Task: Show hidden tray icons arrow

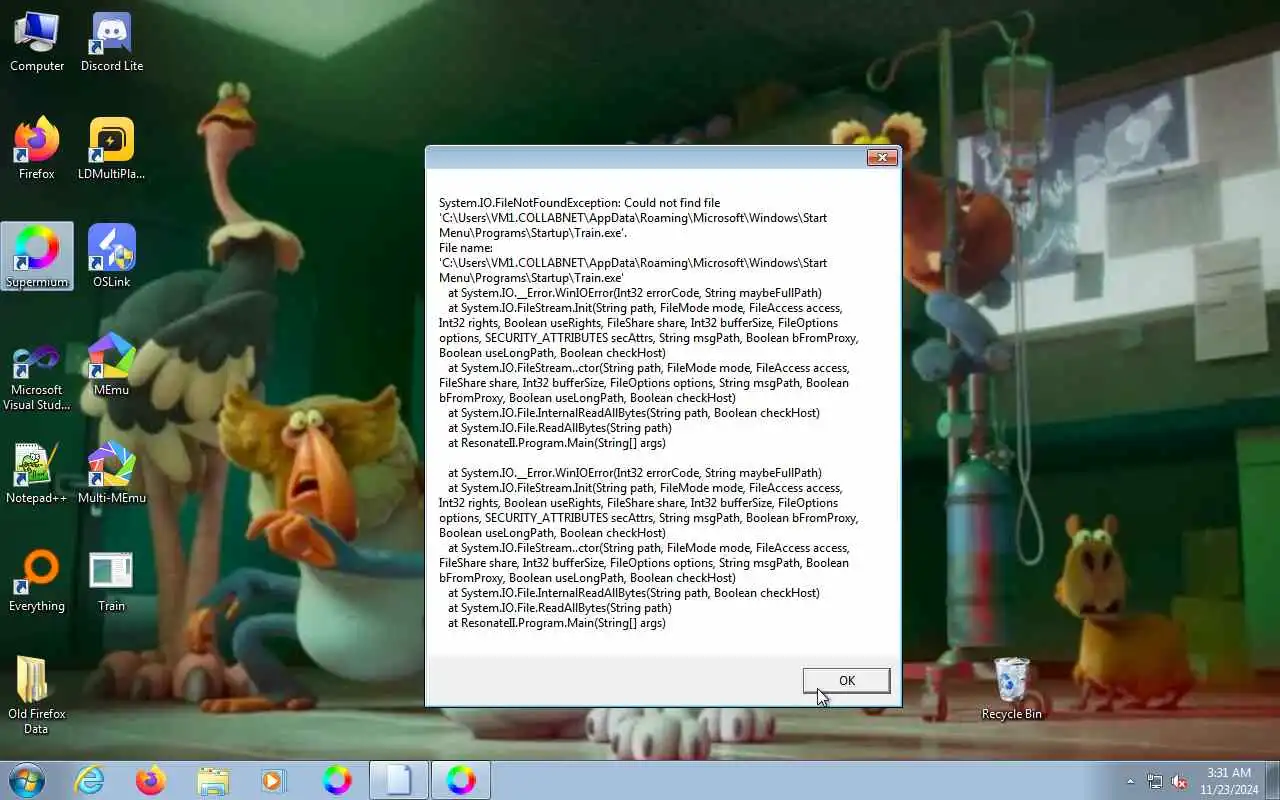Action: [x=1131, y=781]
